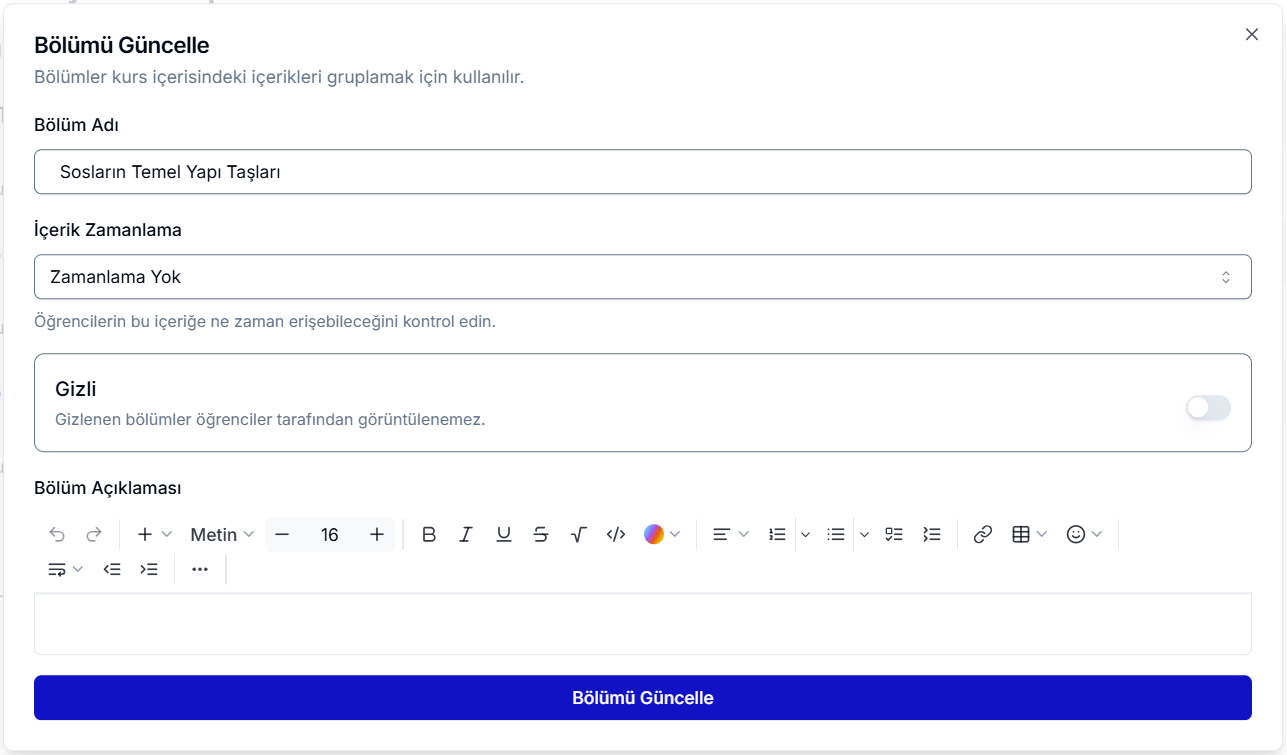This screenshot has width=1287, height=755.
Task: Click the Bölüm Adı label
Action: [x=77, y=125]
